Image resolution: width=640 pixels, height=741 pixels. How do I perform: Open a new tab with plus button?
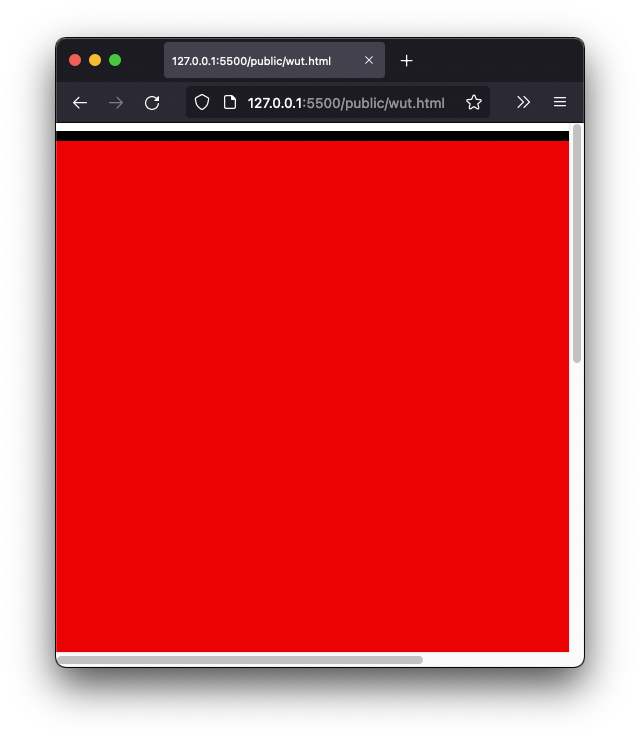406,60
